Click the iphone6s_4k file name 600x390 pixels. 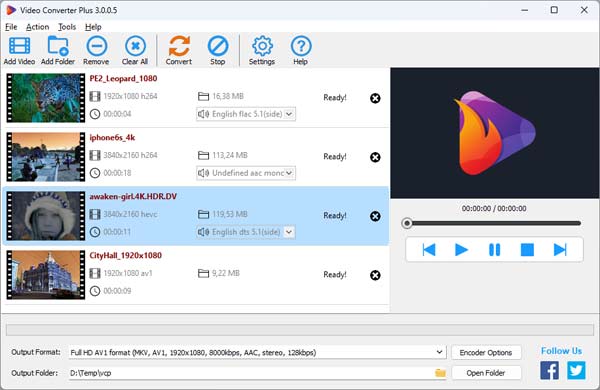pos(112,137)
